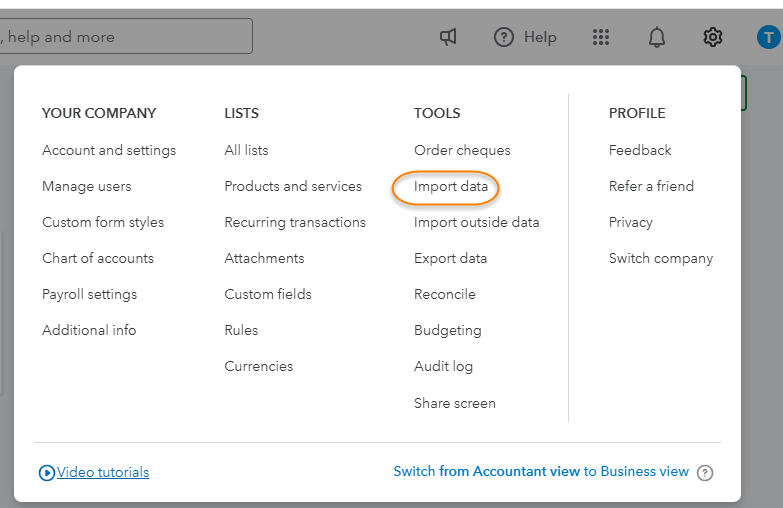The width and height of the screenshot is (783, 508).
Task: Click the settings gear icon
Action: tap(712, 37)
